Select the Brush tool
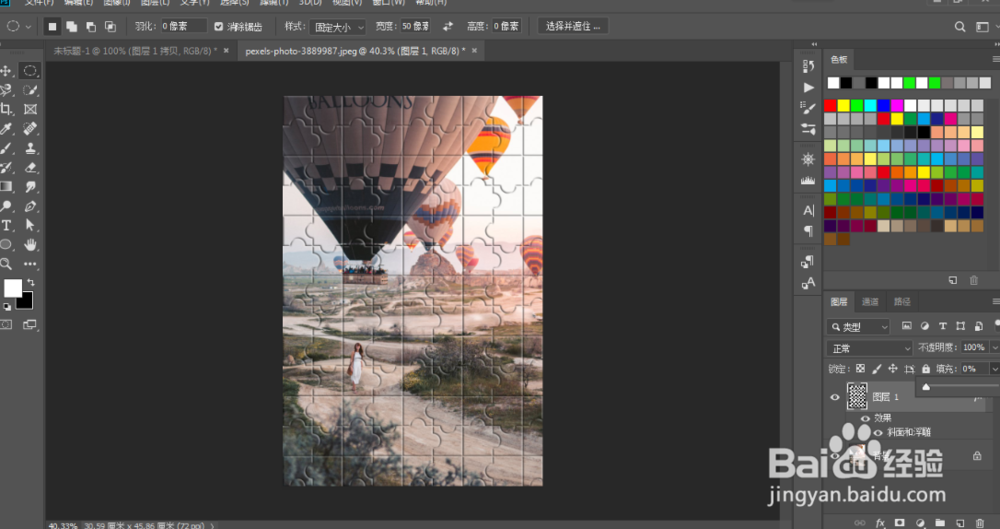 pyautogui.click(x=6, y=148)
